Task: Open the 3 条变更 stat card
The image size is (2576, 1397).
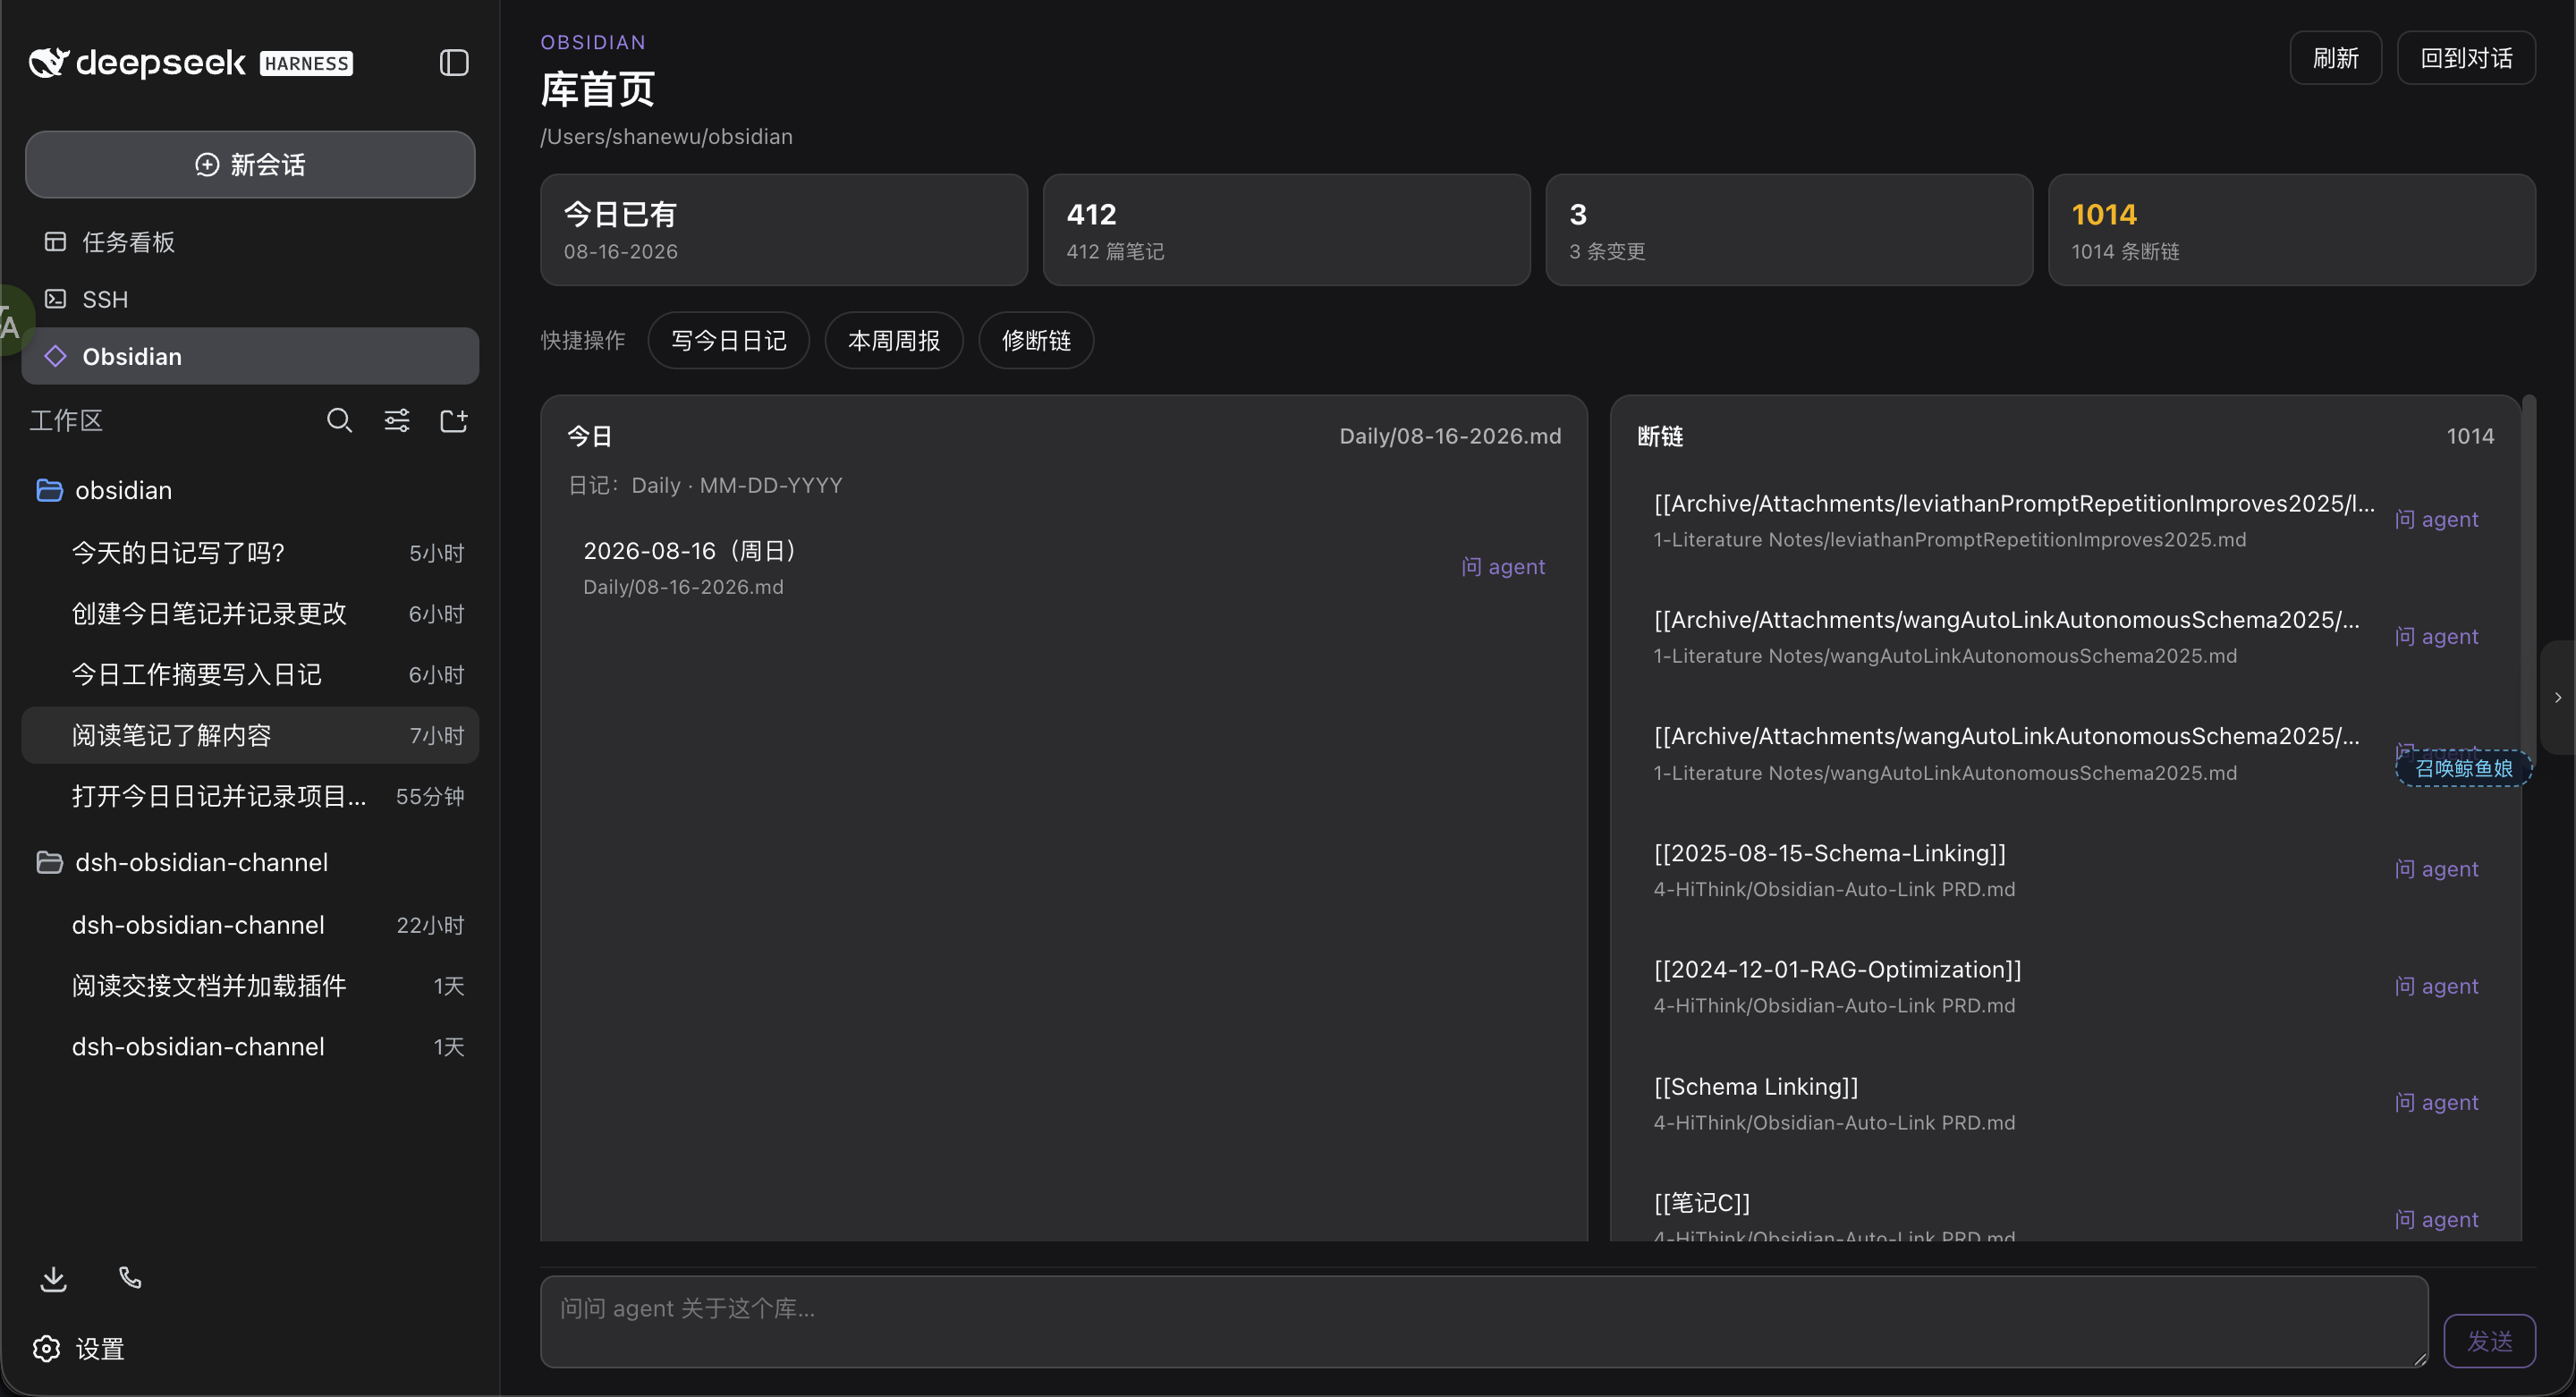Action: (x=1789, y=230)
